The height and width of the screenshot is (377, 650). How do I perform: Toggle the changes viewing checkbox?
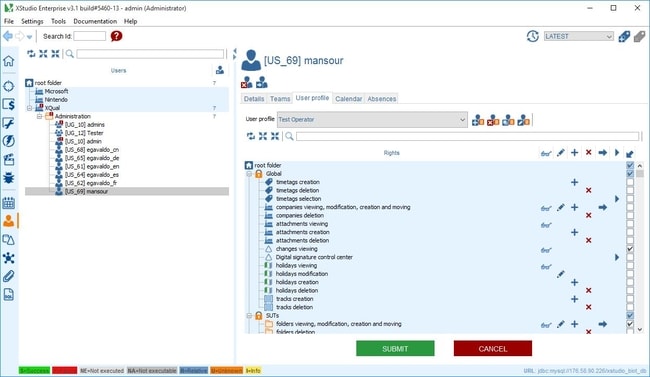coord(630,249)
